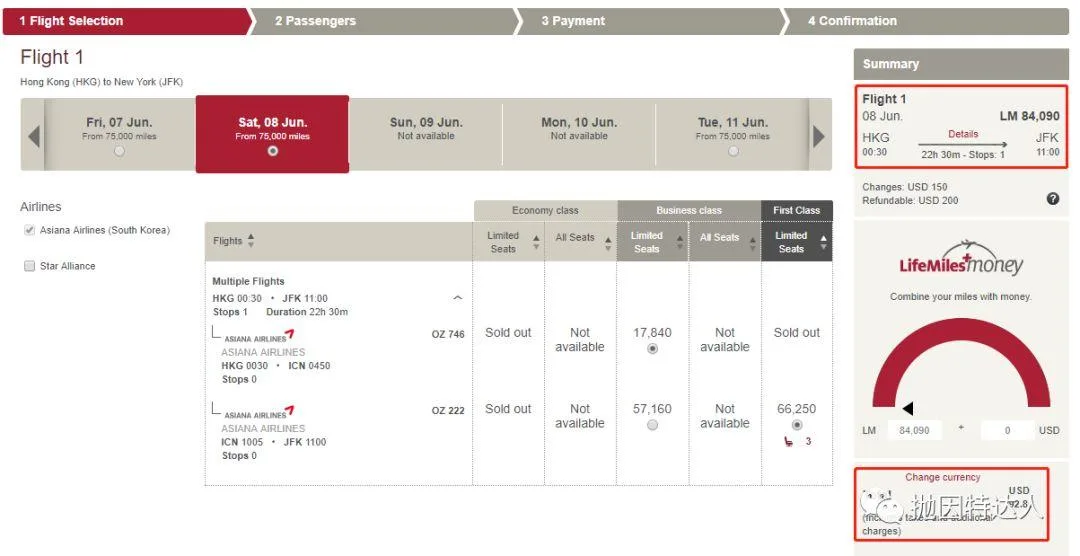
Task: Sort flights using the Flights column arrows
Action: click(x=250, y=241)
